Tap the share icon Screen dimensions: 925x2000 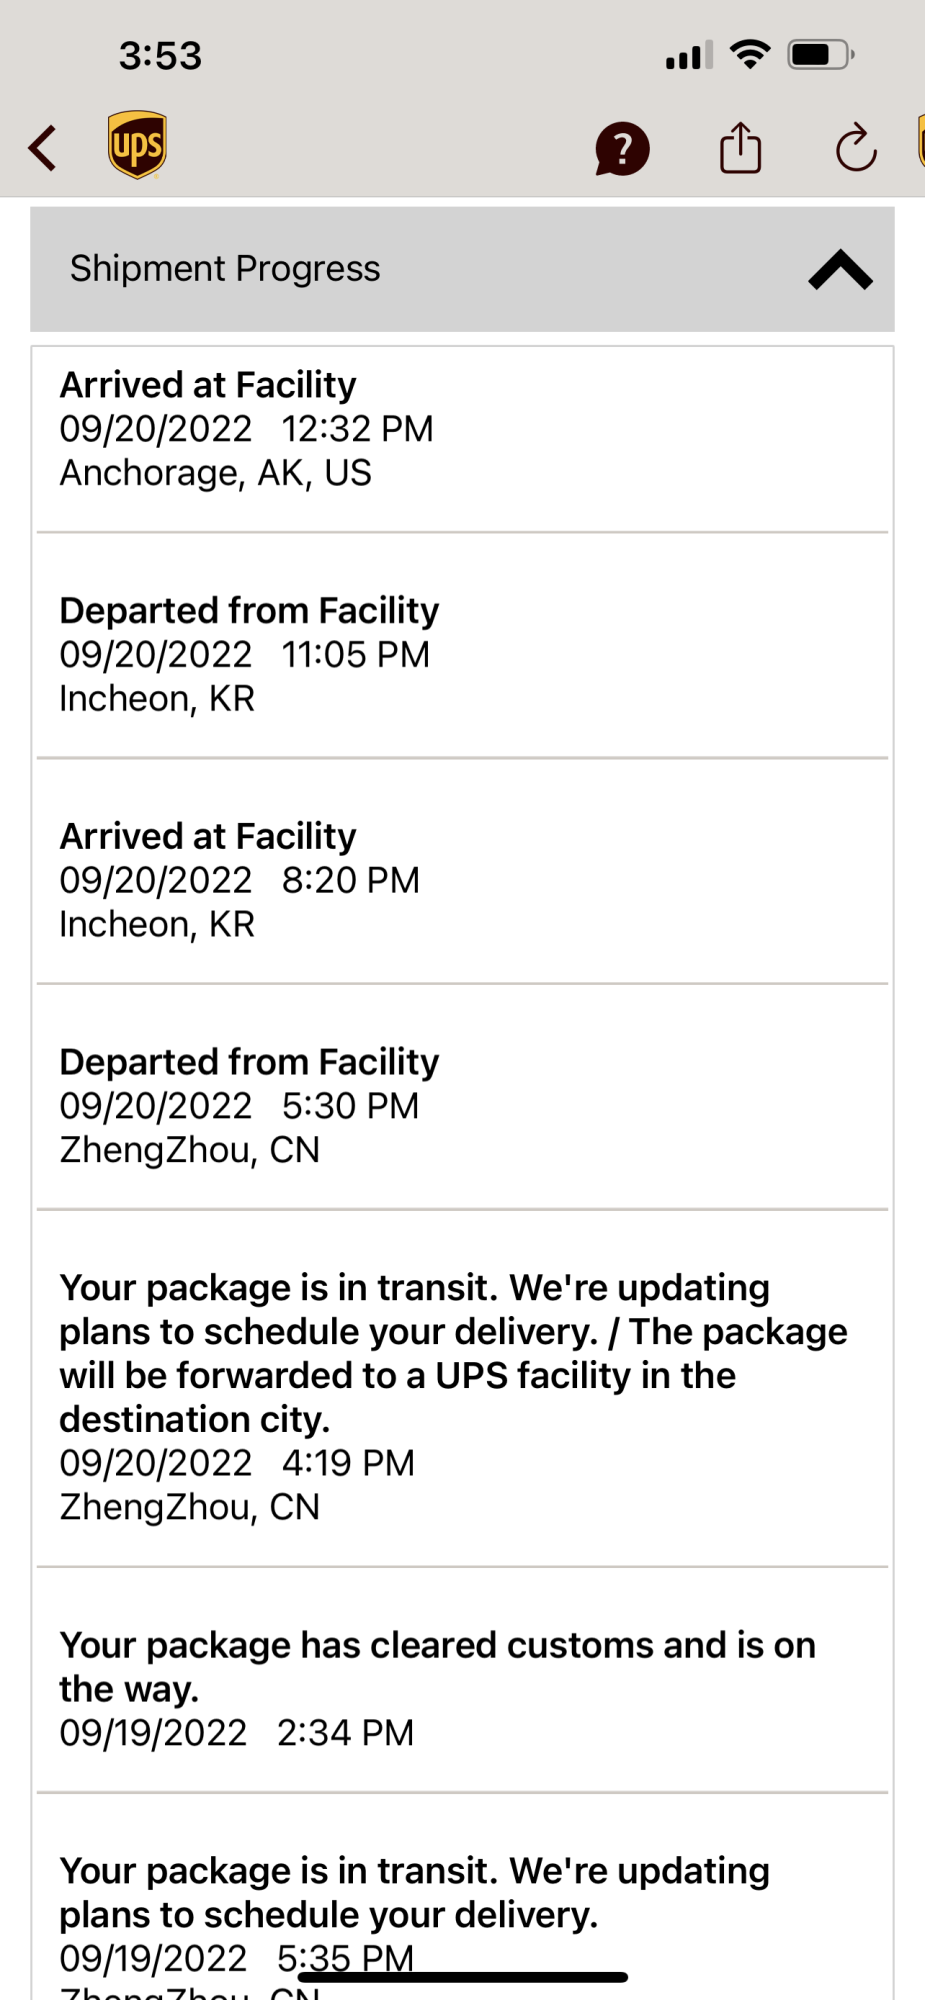740,148
